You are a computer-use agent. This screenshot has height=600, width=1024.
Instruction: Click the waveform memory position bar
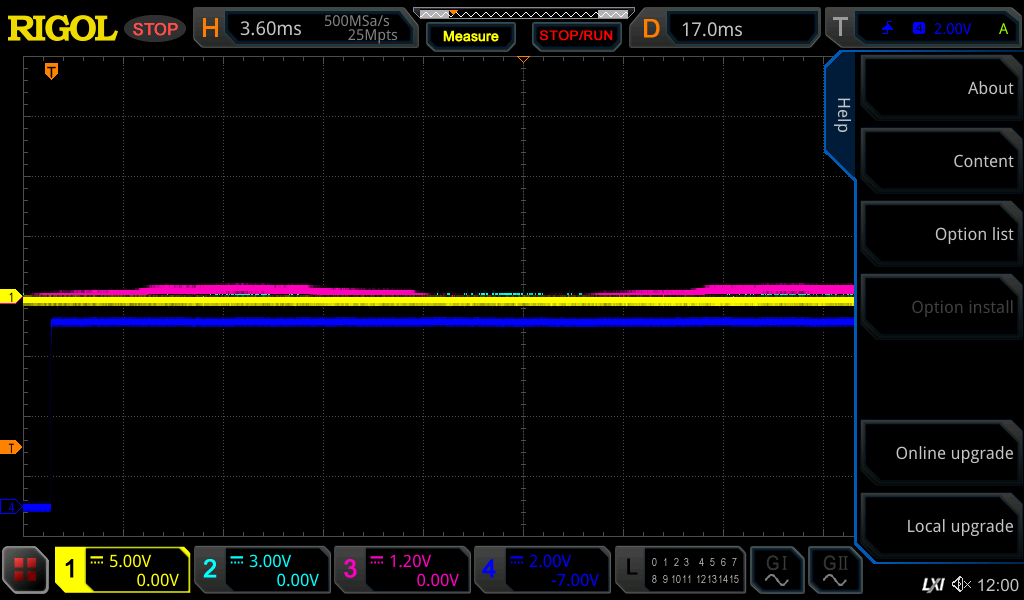point(523,13)
